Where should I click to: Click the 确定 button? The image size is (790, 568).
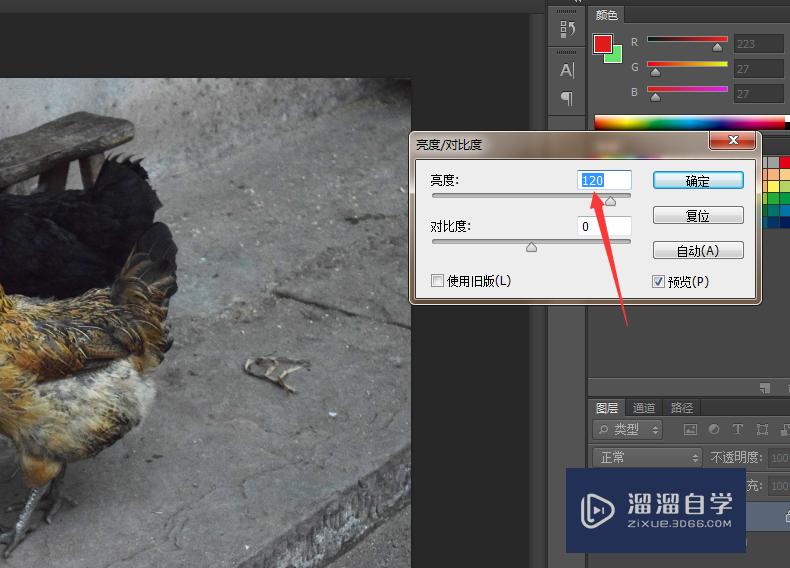click(x=698, y=181)
